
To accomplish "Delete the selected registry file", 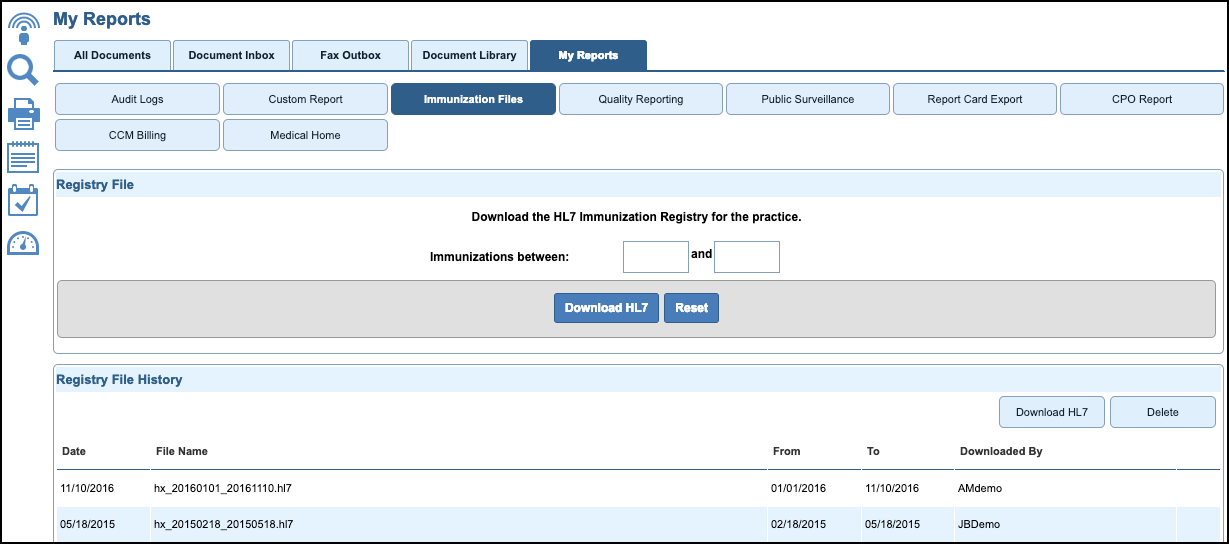I will pyautogui.click(x=1162, y=412).
